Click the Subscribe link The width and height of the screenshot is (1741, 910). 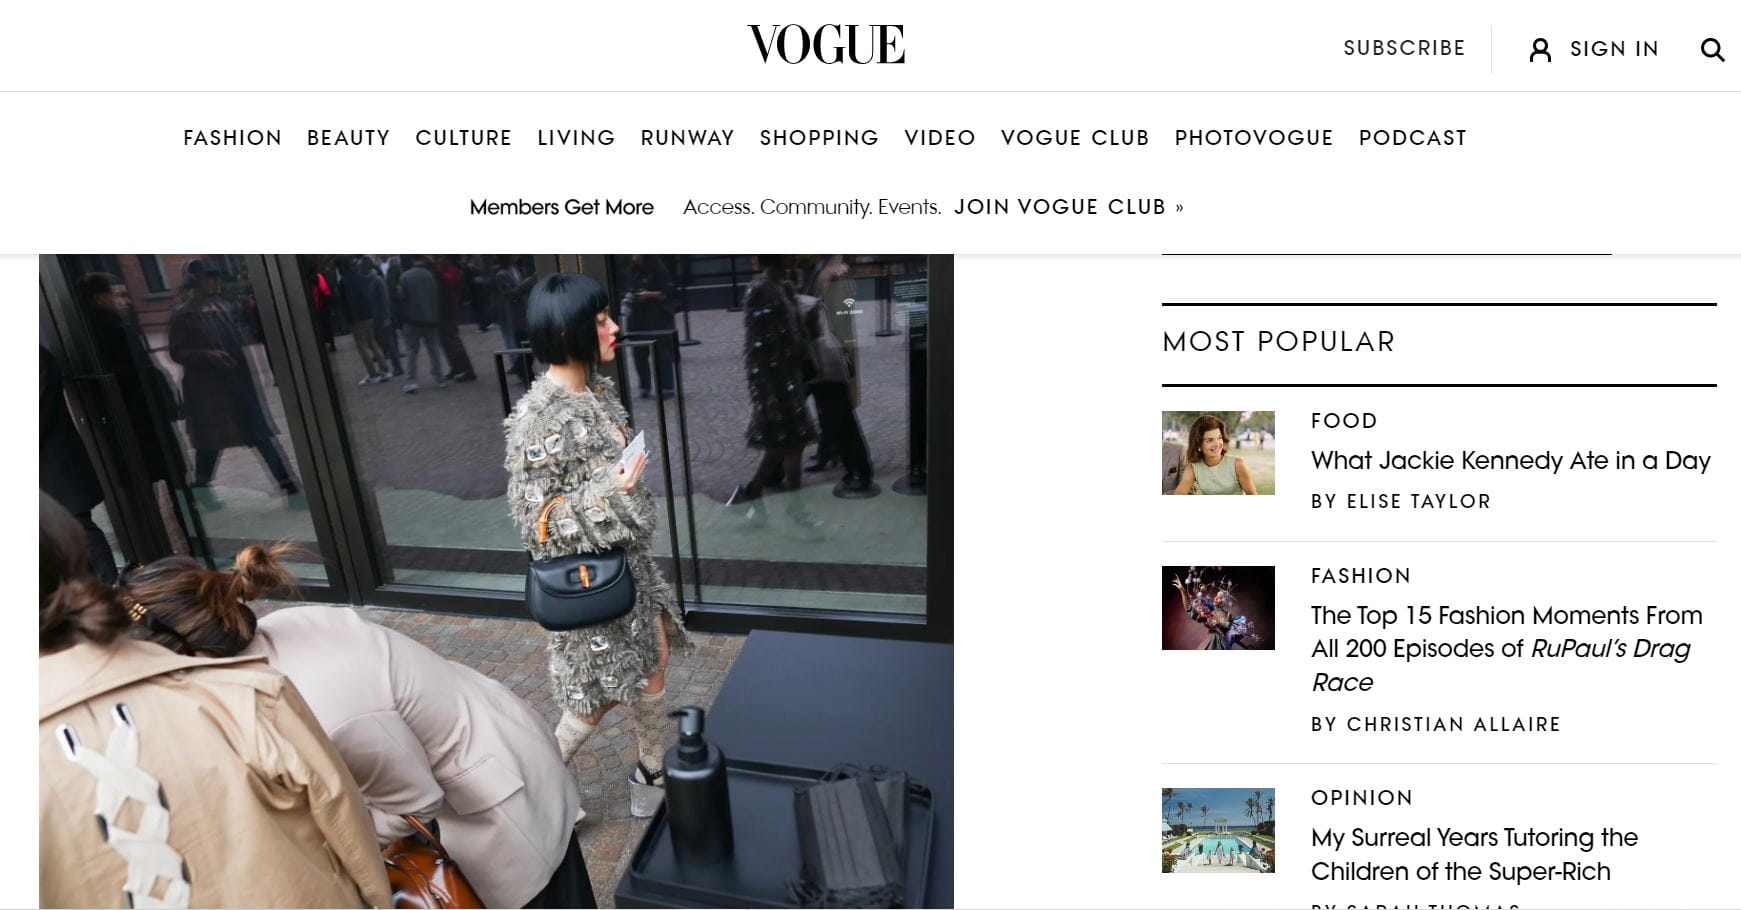point(1404,48)
